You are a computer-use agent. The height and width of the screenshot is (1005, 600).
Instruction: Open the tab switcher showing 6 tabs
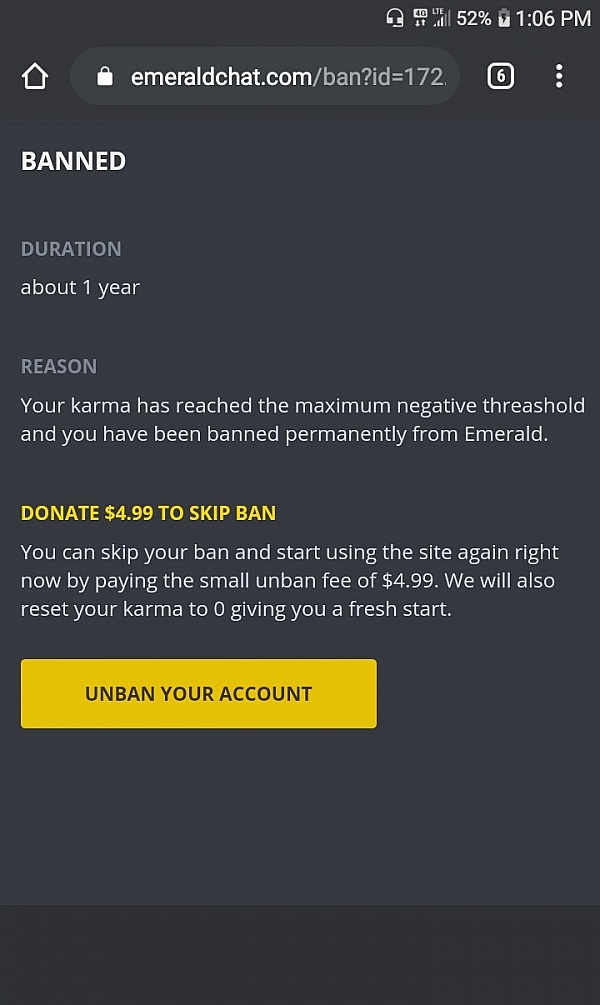501,76
